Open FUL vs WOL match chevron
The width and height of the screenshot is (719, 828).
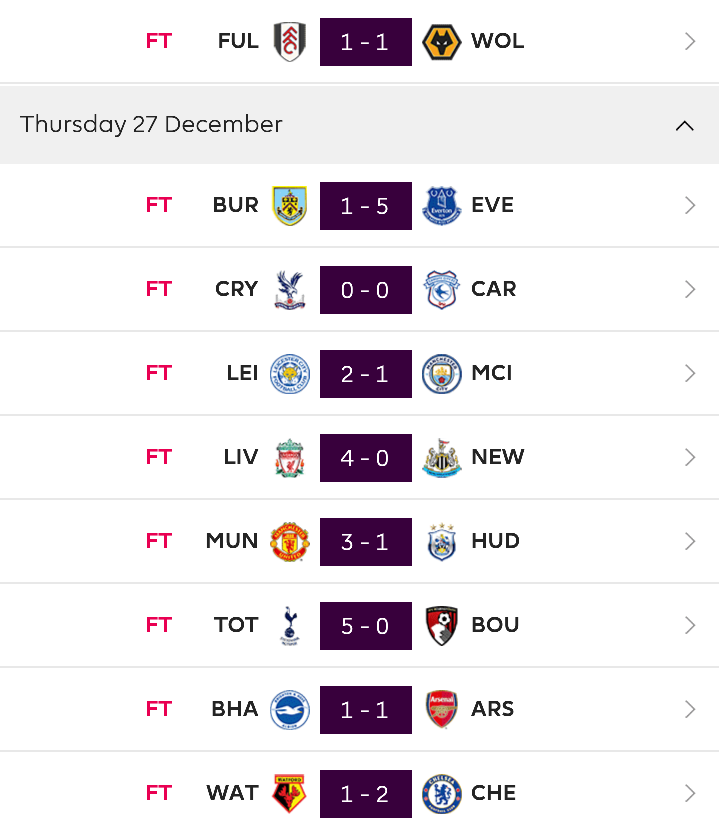(689, 42)
